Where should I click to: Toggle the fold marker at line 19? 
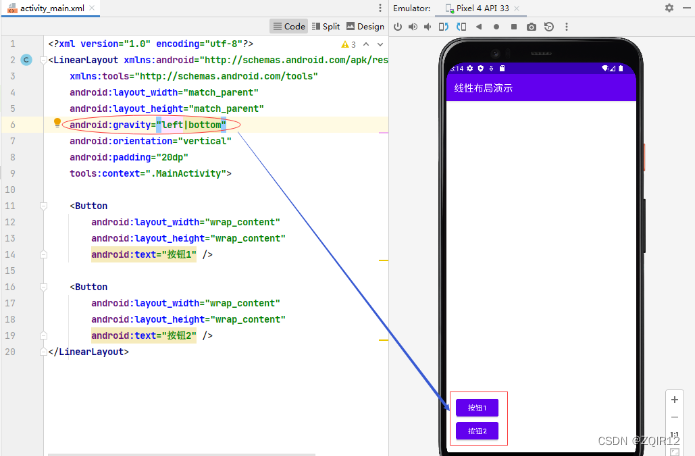[x=43, y=335]
